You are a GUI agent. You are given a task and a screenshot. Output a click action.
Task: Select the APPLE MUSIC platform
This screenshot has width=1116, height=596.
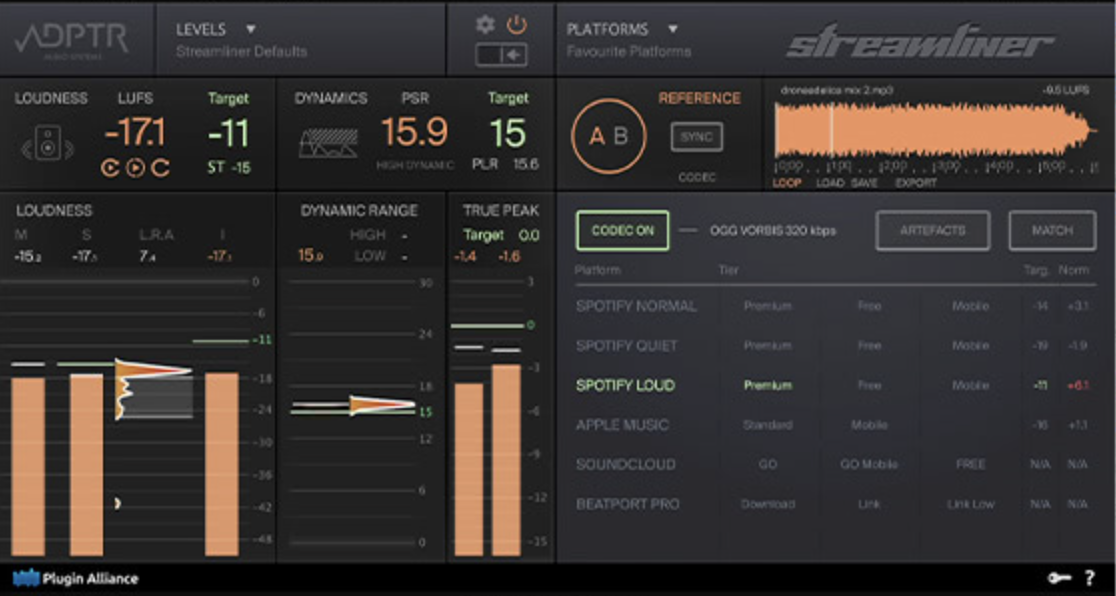[x=622, y=425]
